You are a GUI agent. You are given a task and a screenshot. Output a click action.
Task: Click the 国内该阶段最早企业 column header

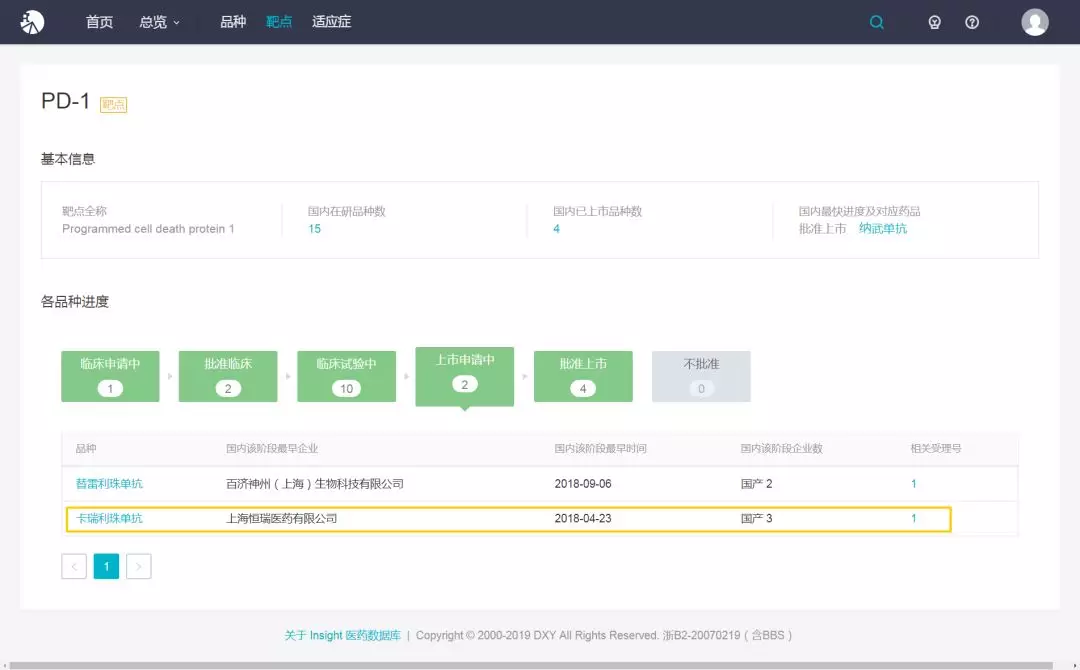coord(272,448)
